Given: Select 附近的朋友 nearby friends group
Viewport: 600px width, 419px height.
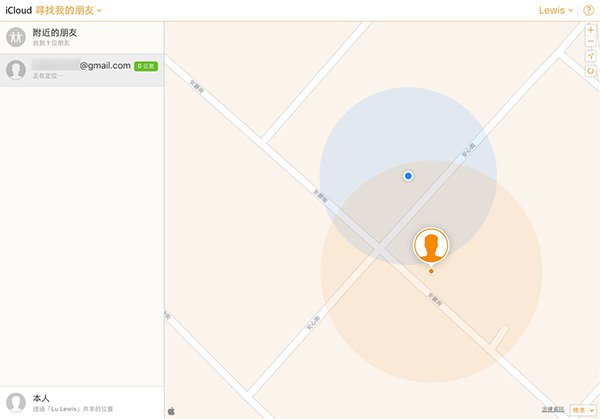Looking at the screenshot, I should click(82, 37).
